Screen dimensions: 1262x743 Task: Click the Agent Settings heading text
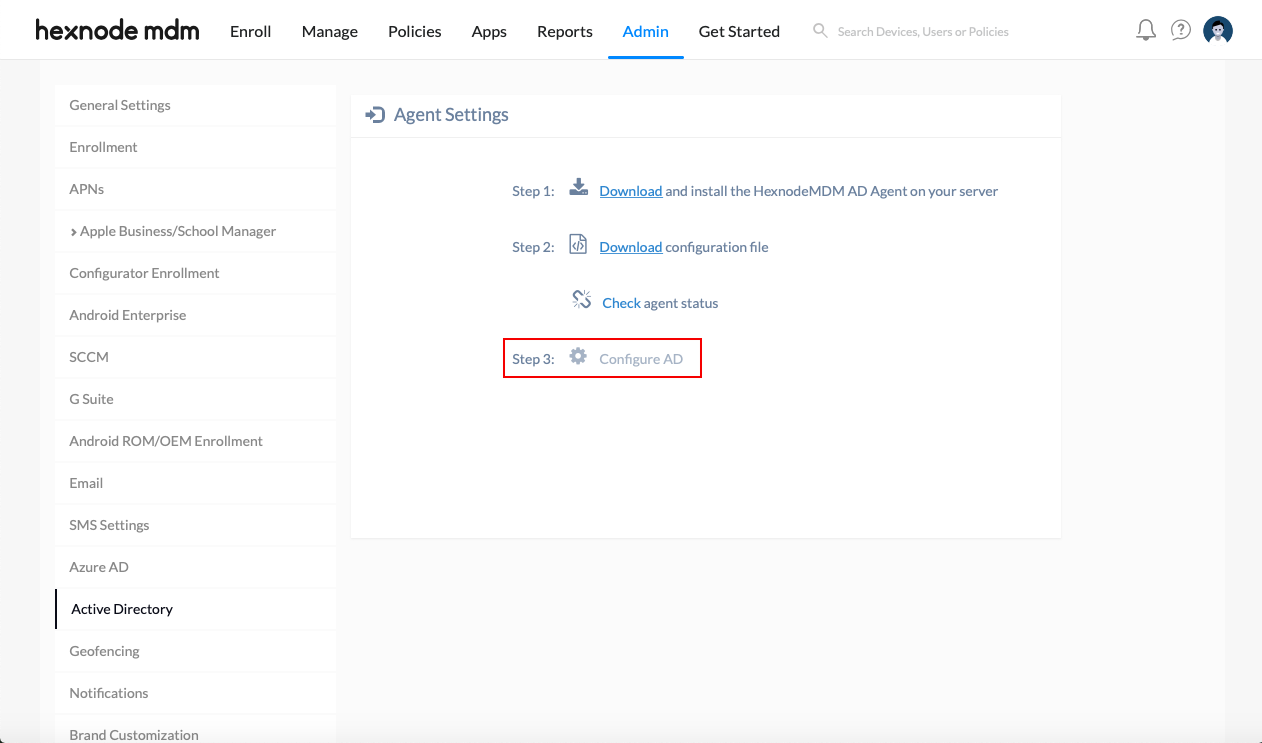(451, 115)
